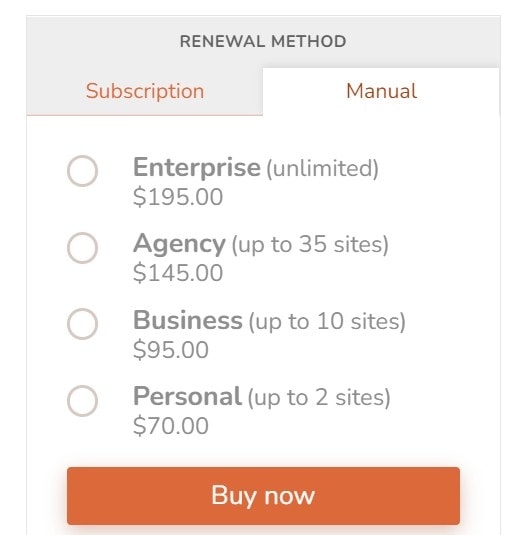Click the bold Business plan name
This screenshot has height=535, width=526.
tap(188, 320)
